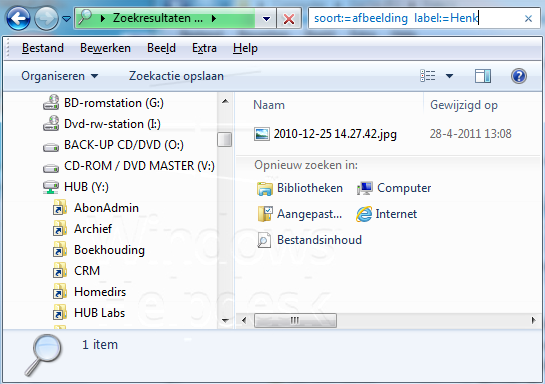
Task: Click the Homedirs shortcut folder icon
Action: (x=60, y=291)
